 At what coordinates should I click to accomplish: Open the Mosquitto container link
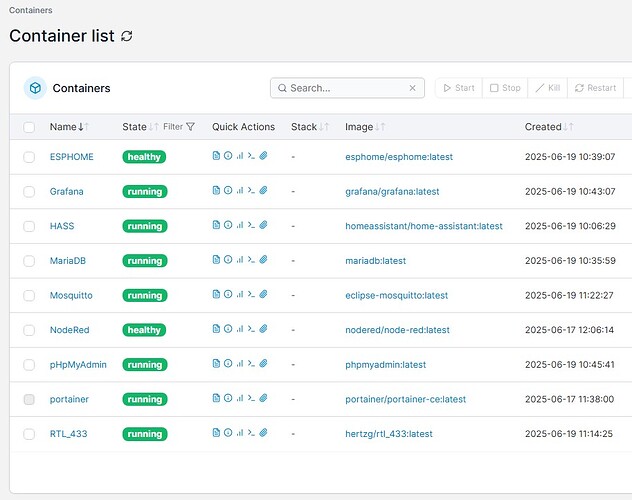(71, 295)
